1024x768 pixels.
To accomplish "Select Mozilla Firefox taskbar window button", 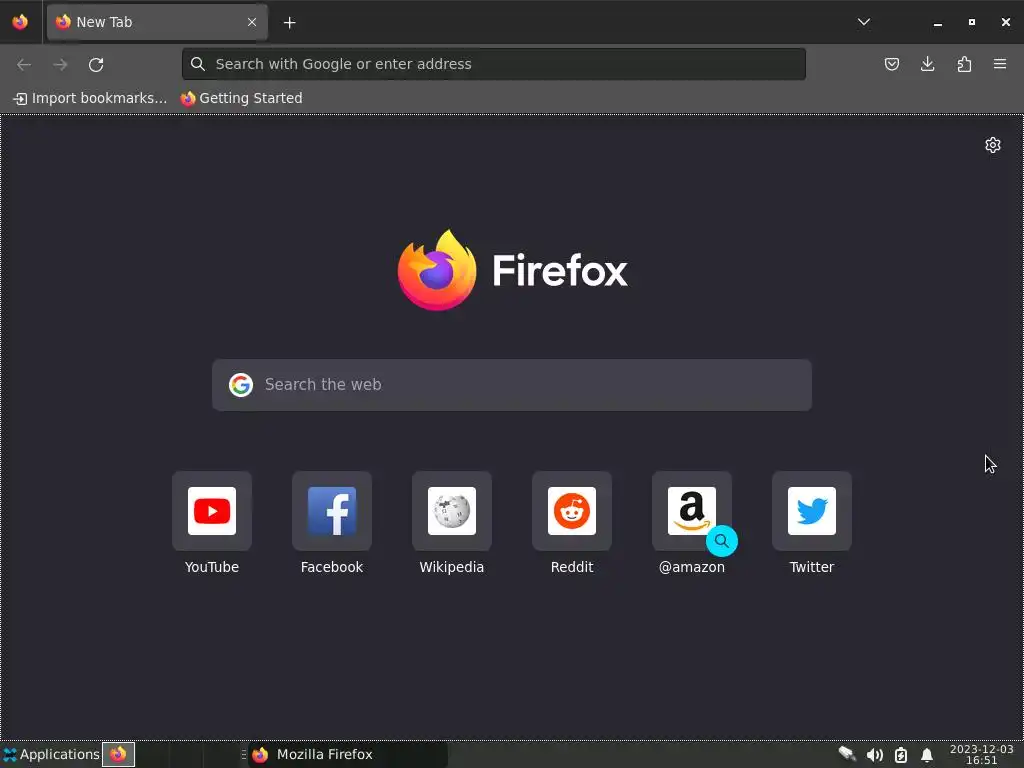I will (x=348, y=754).
